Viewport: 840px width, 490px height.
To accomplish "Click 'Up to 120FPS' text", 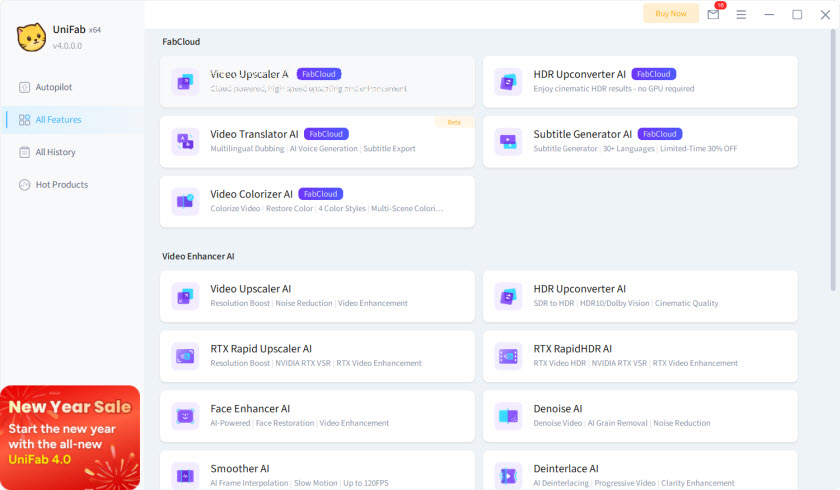I will (x=366, y=483).
